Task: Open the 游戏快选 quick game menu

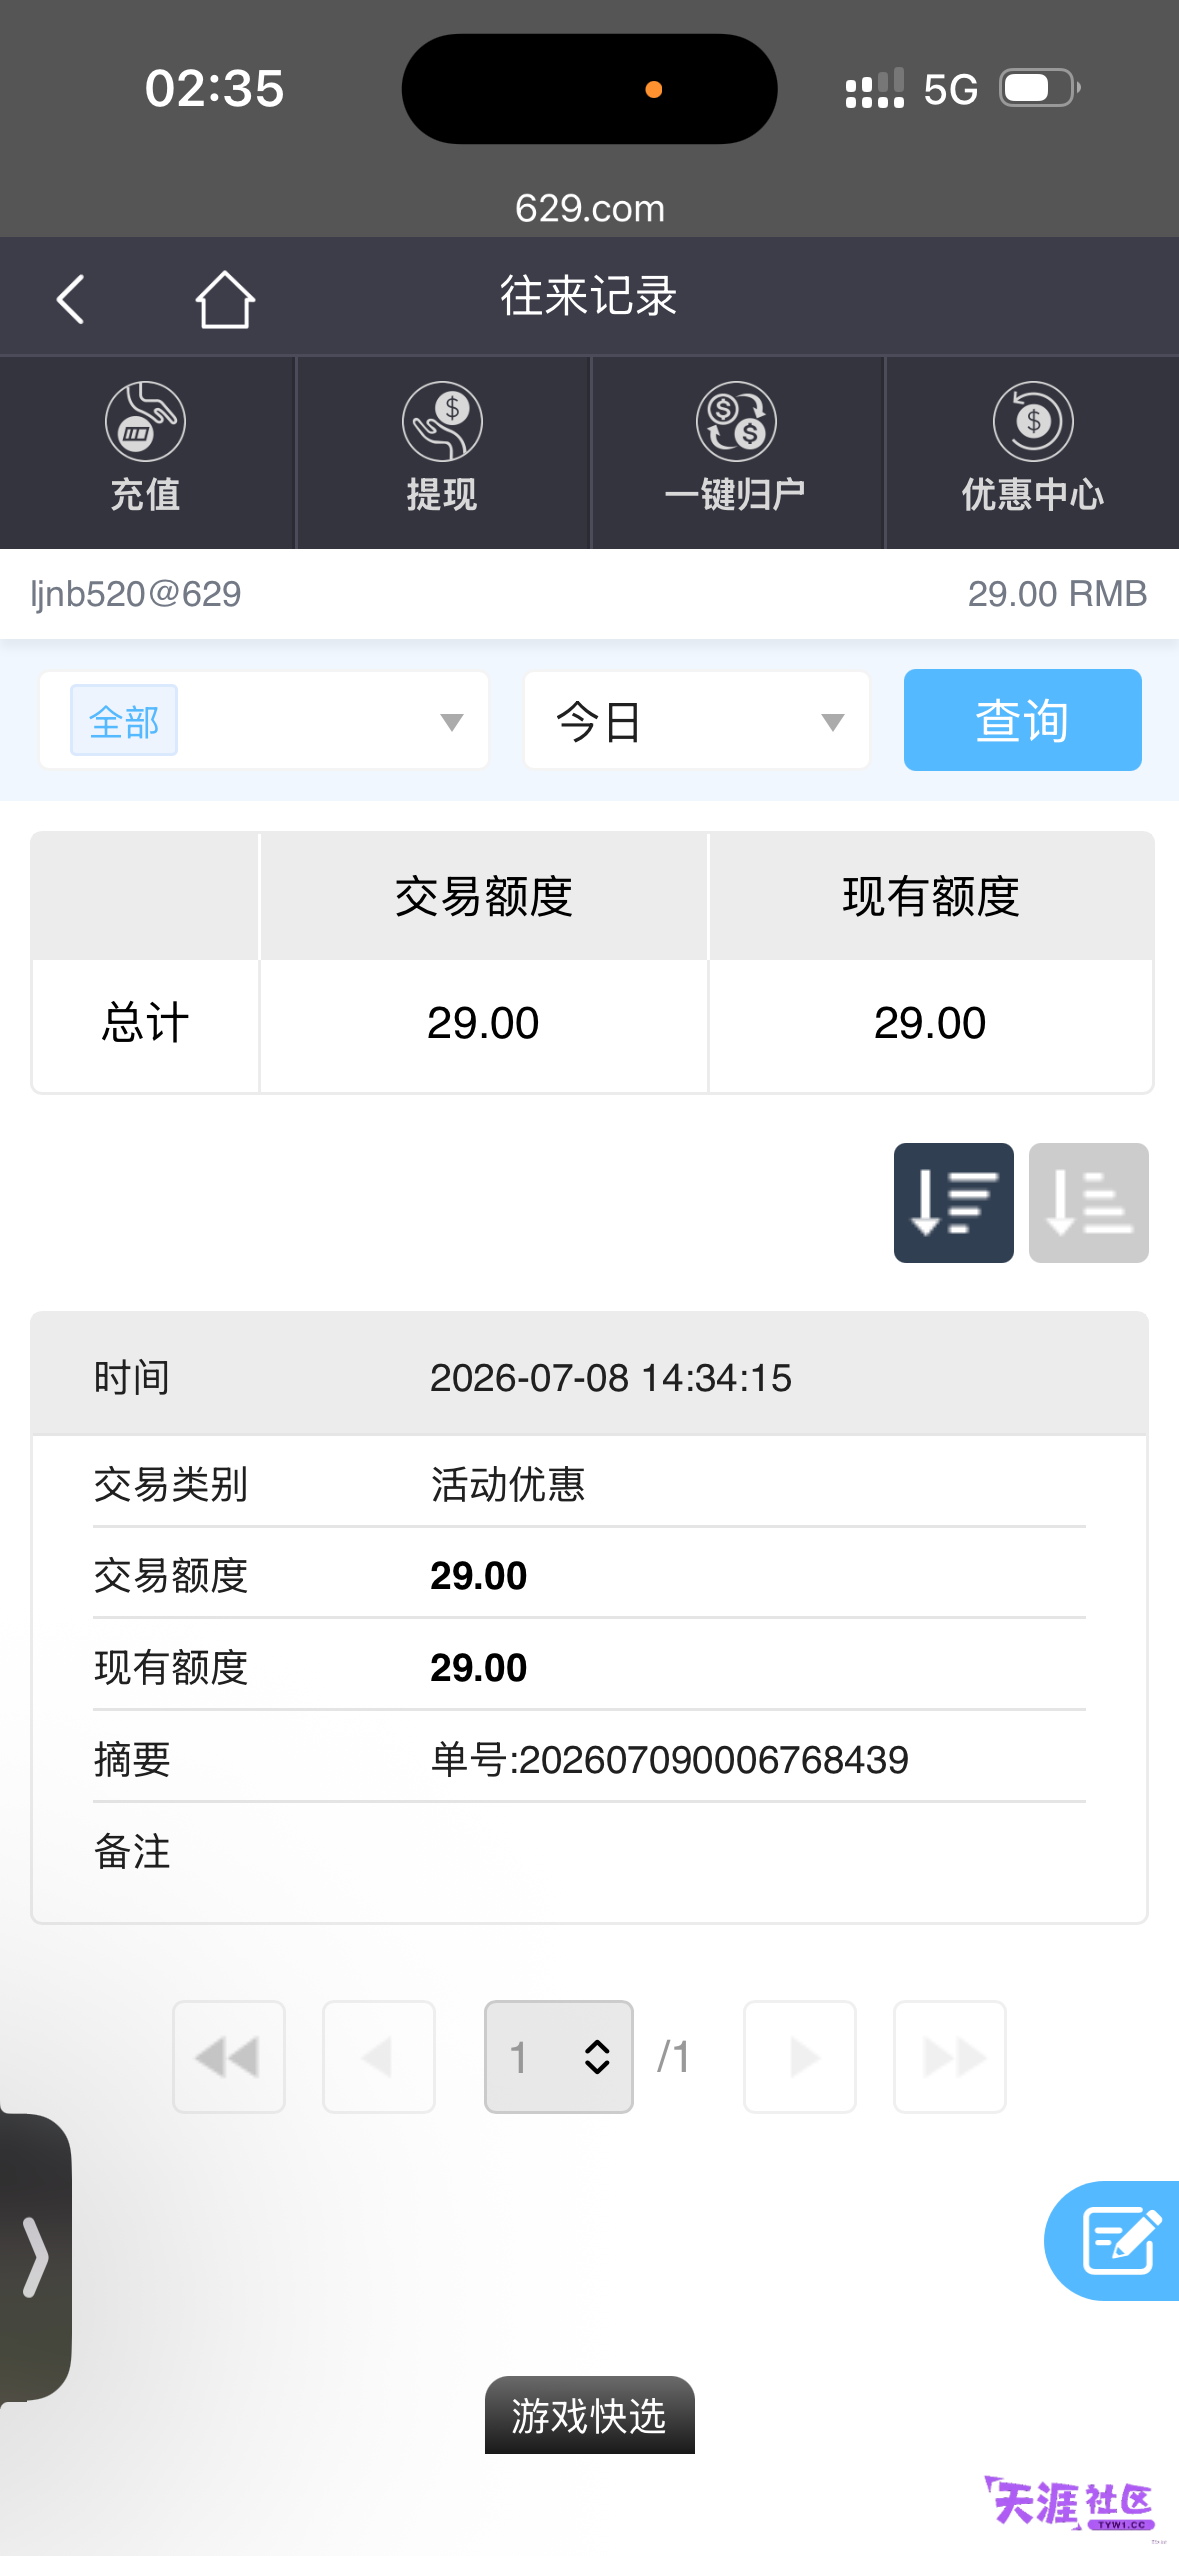Action: 589,2415
